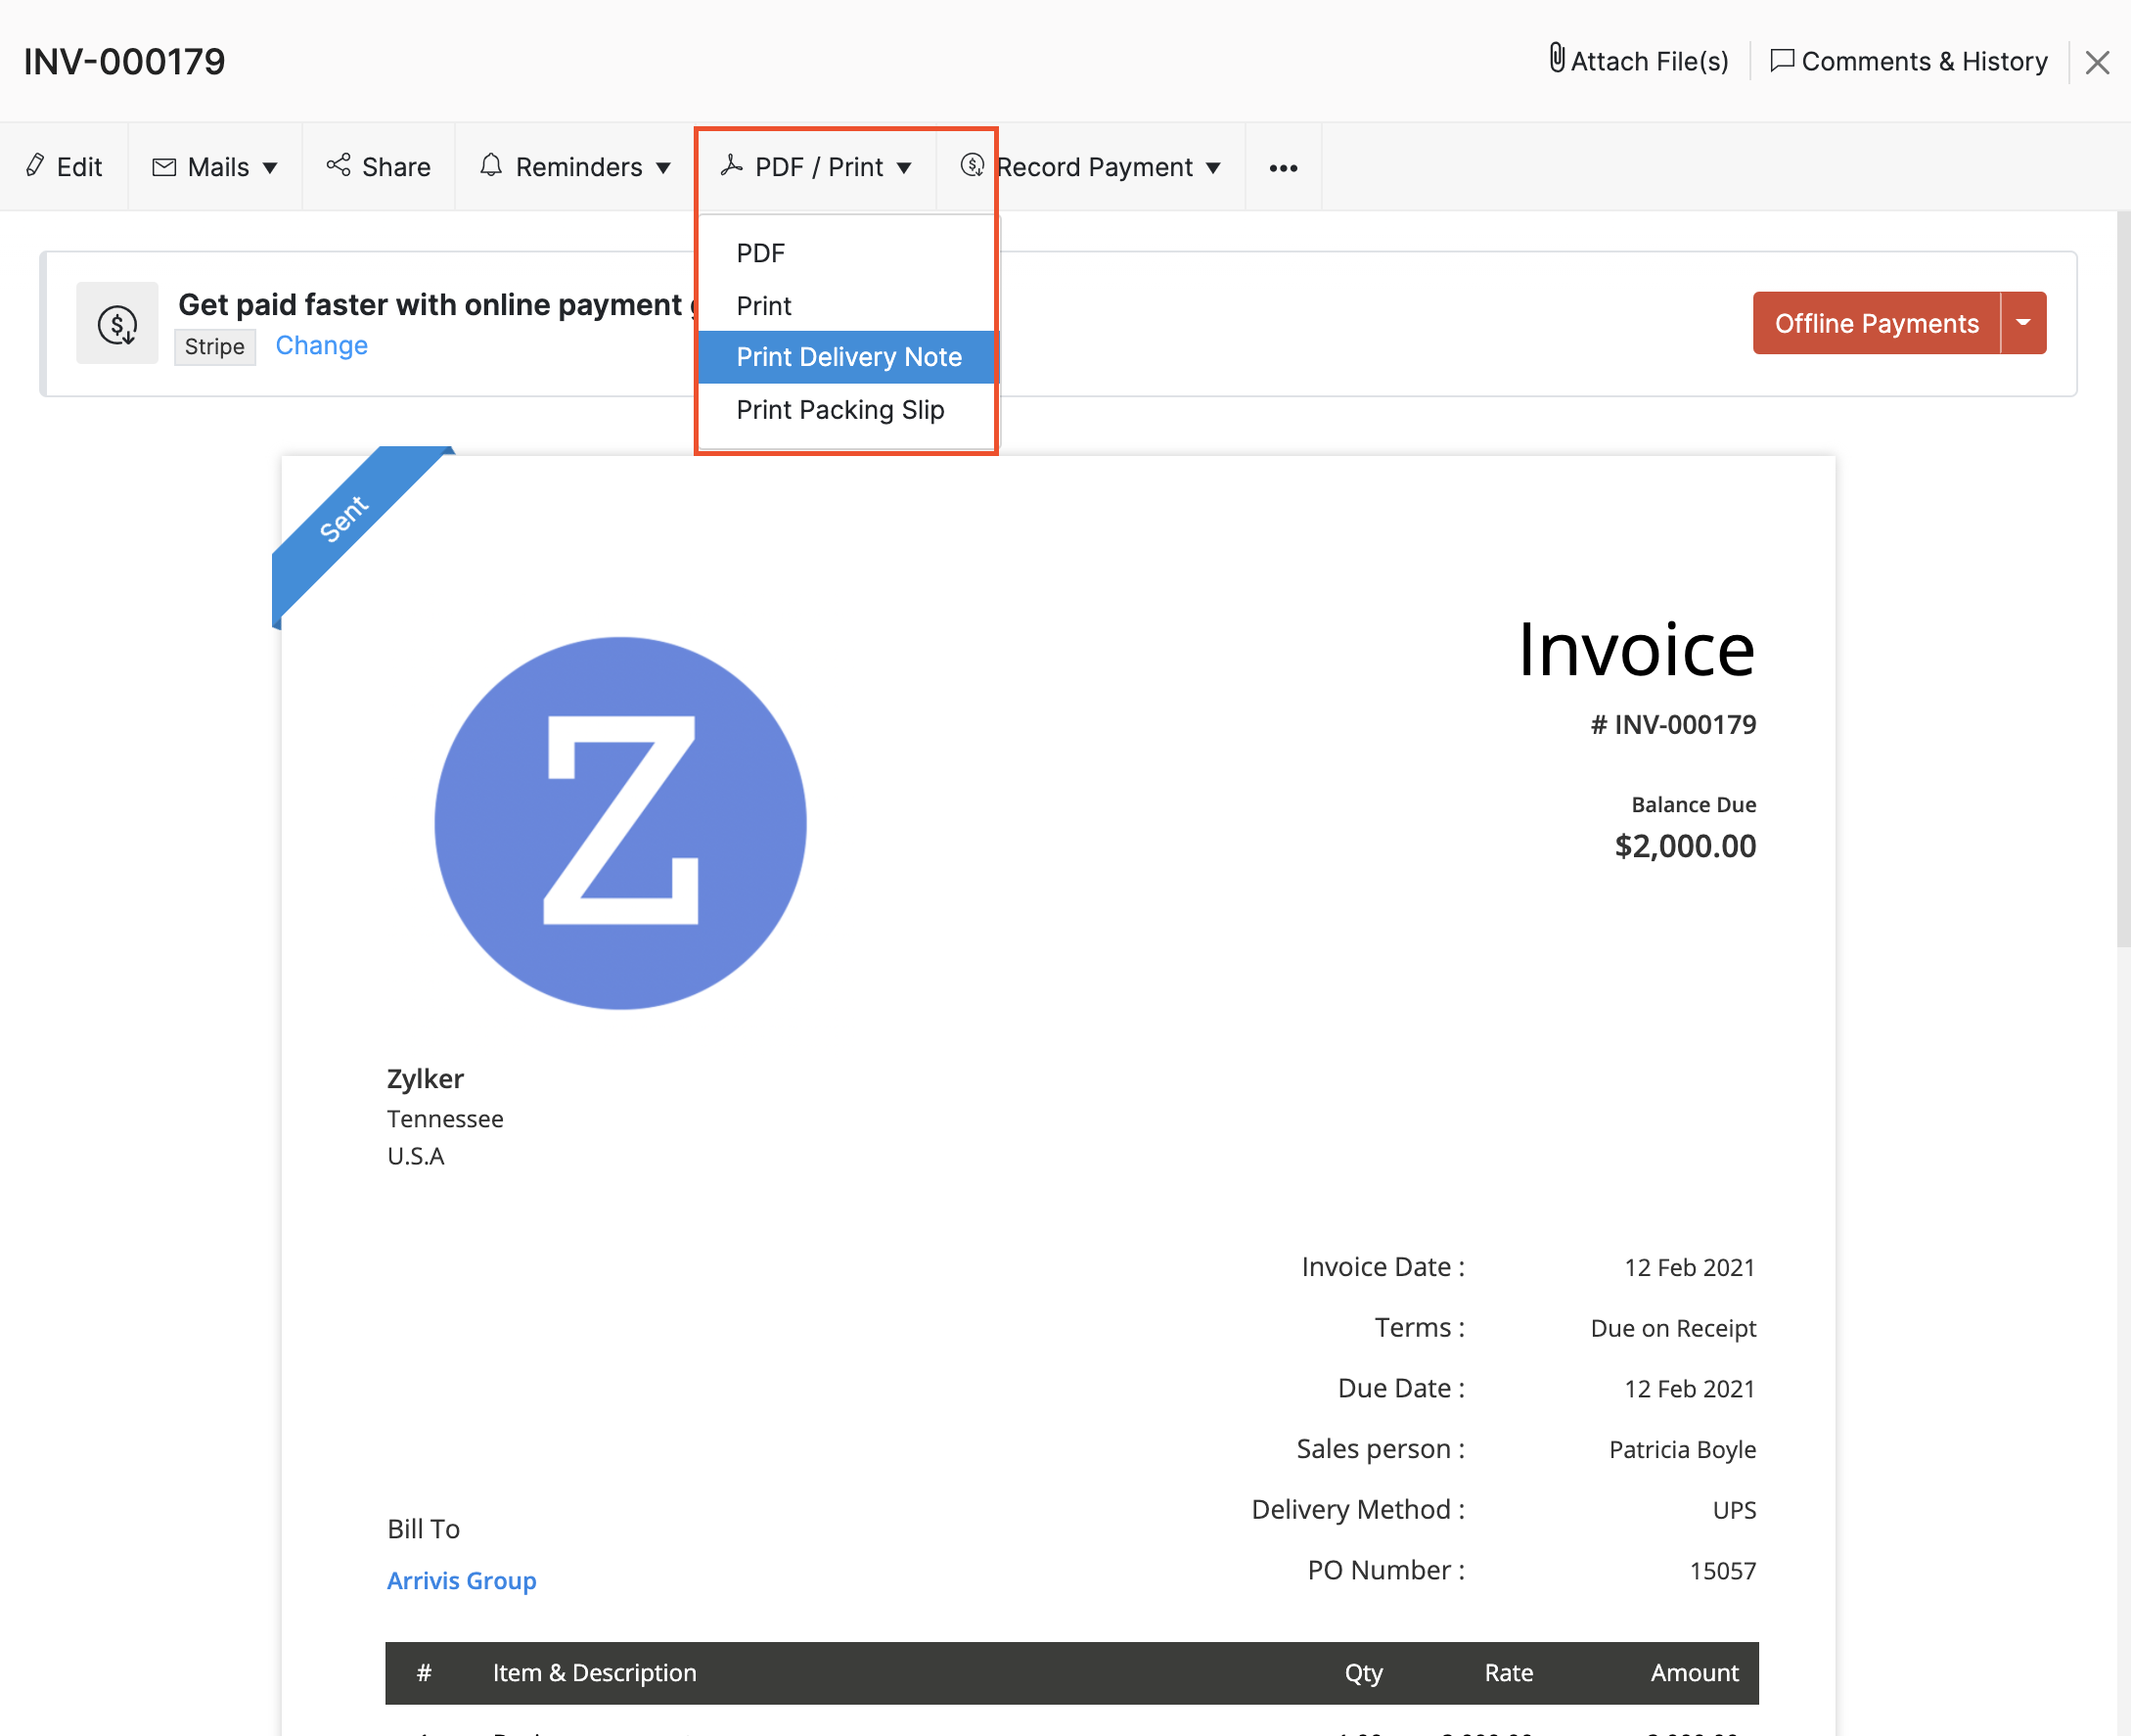Click the Edit icon to modify invoice
Image resolution: width=2131 pixels, height=1736 pixels.
tap(64, 166)
